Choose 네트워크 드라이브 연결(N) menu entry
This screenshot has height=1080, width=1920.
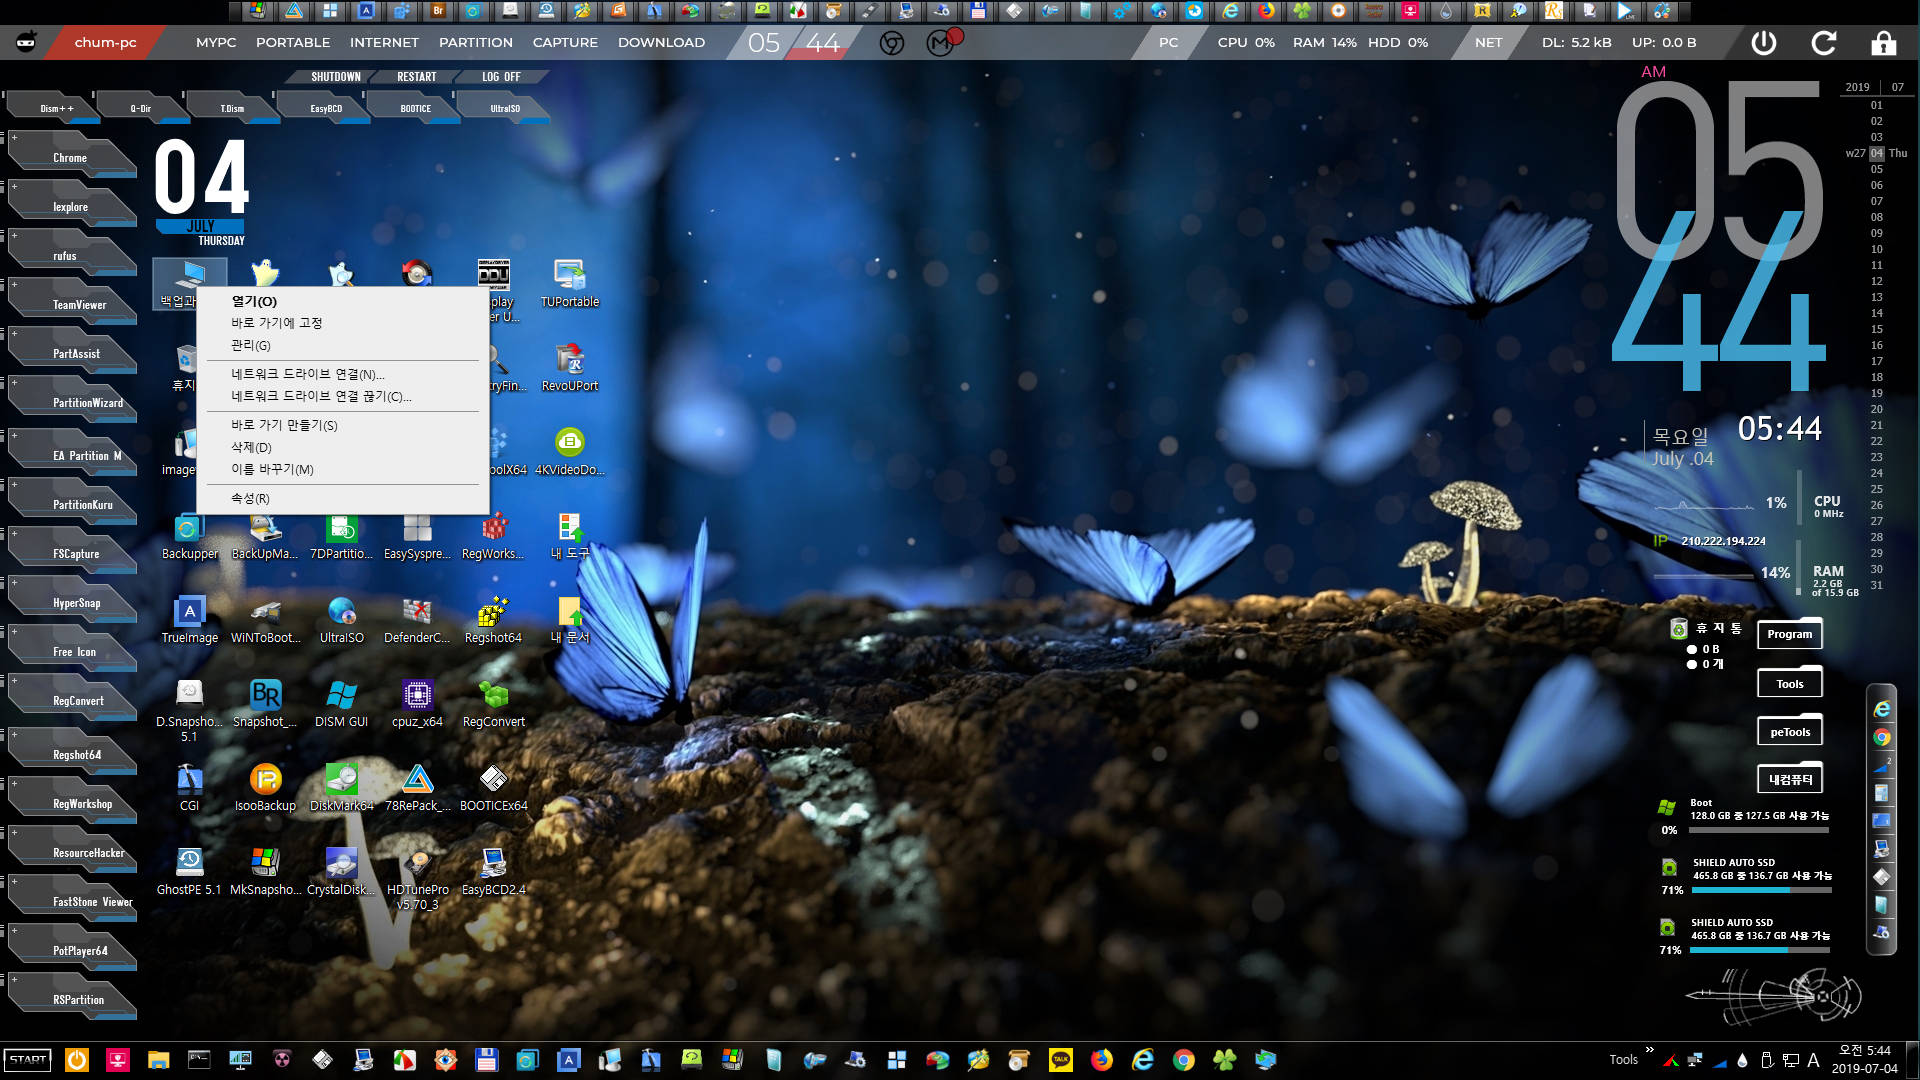pos(342,374)
